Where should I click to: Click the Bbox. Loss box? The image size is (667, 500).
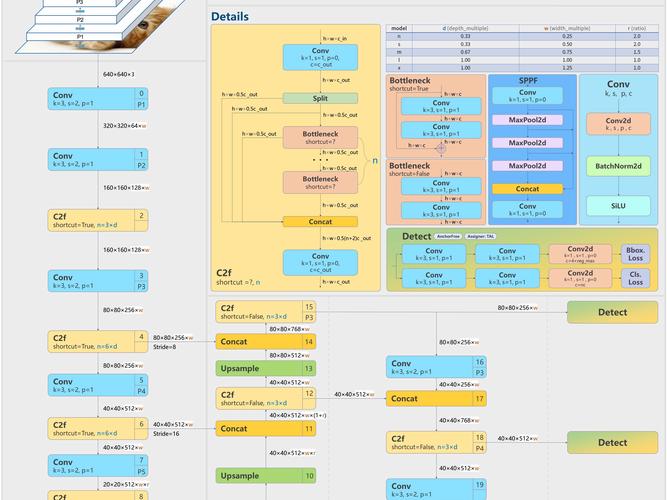635,254
